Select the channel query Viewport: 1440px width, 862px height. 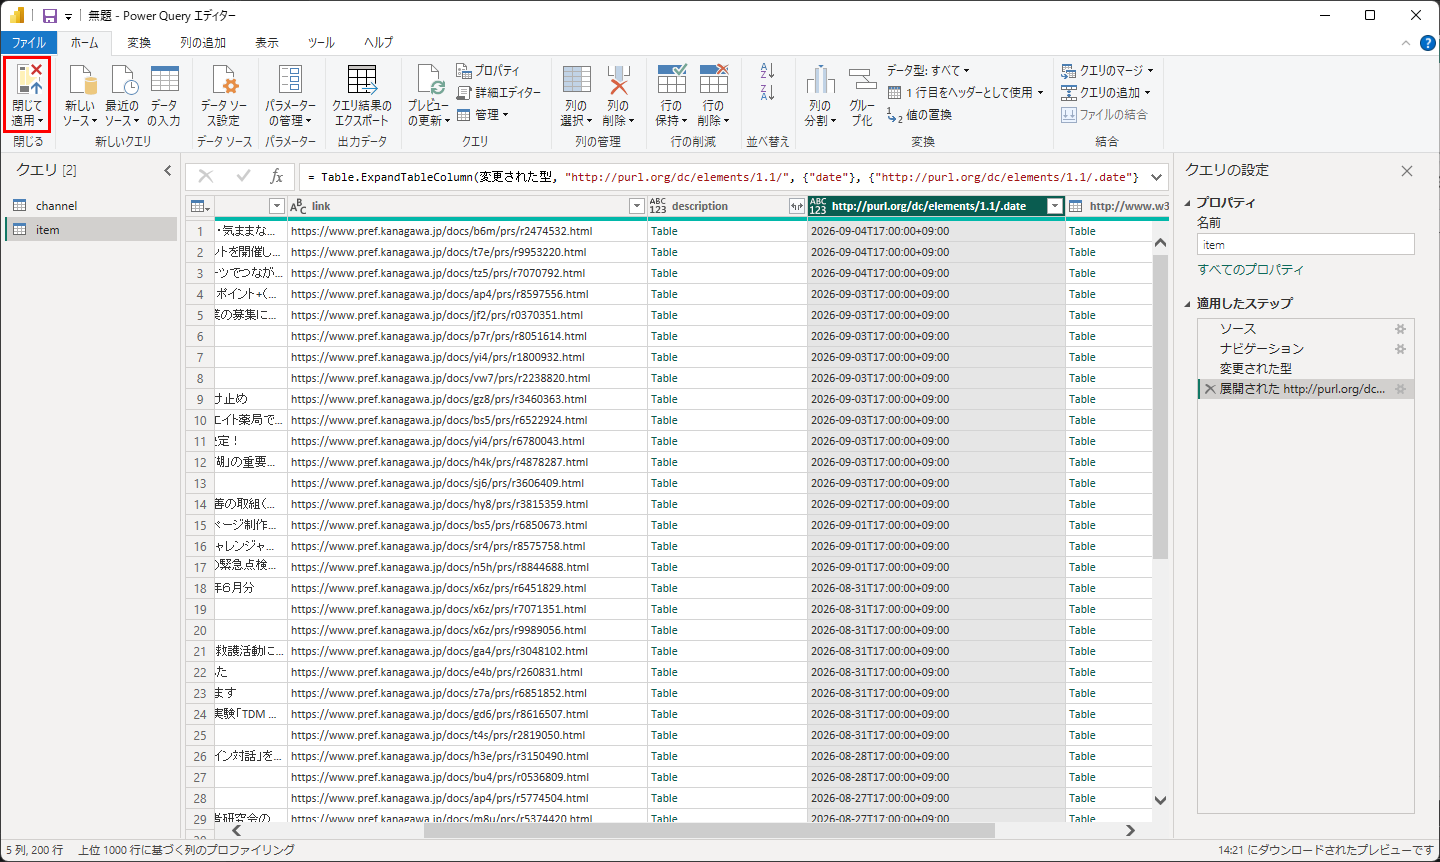point(90,206)
